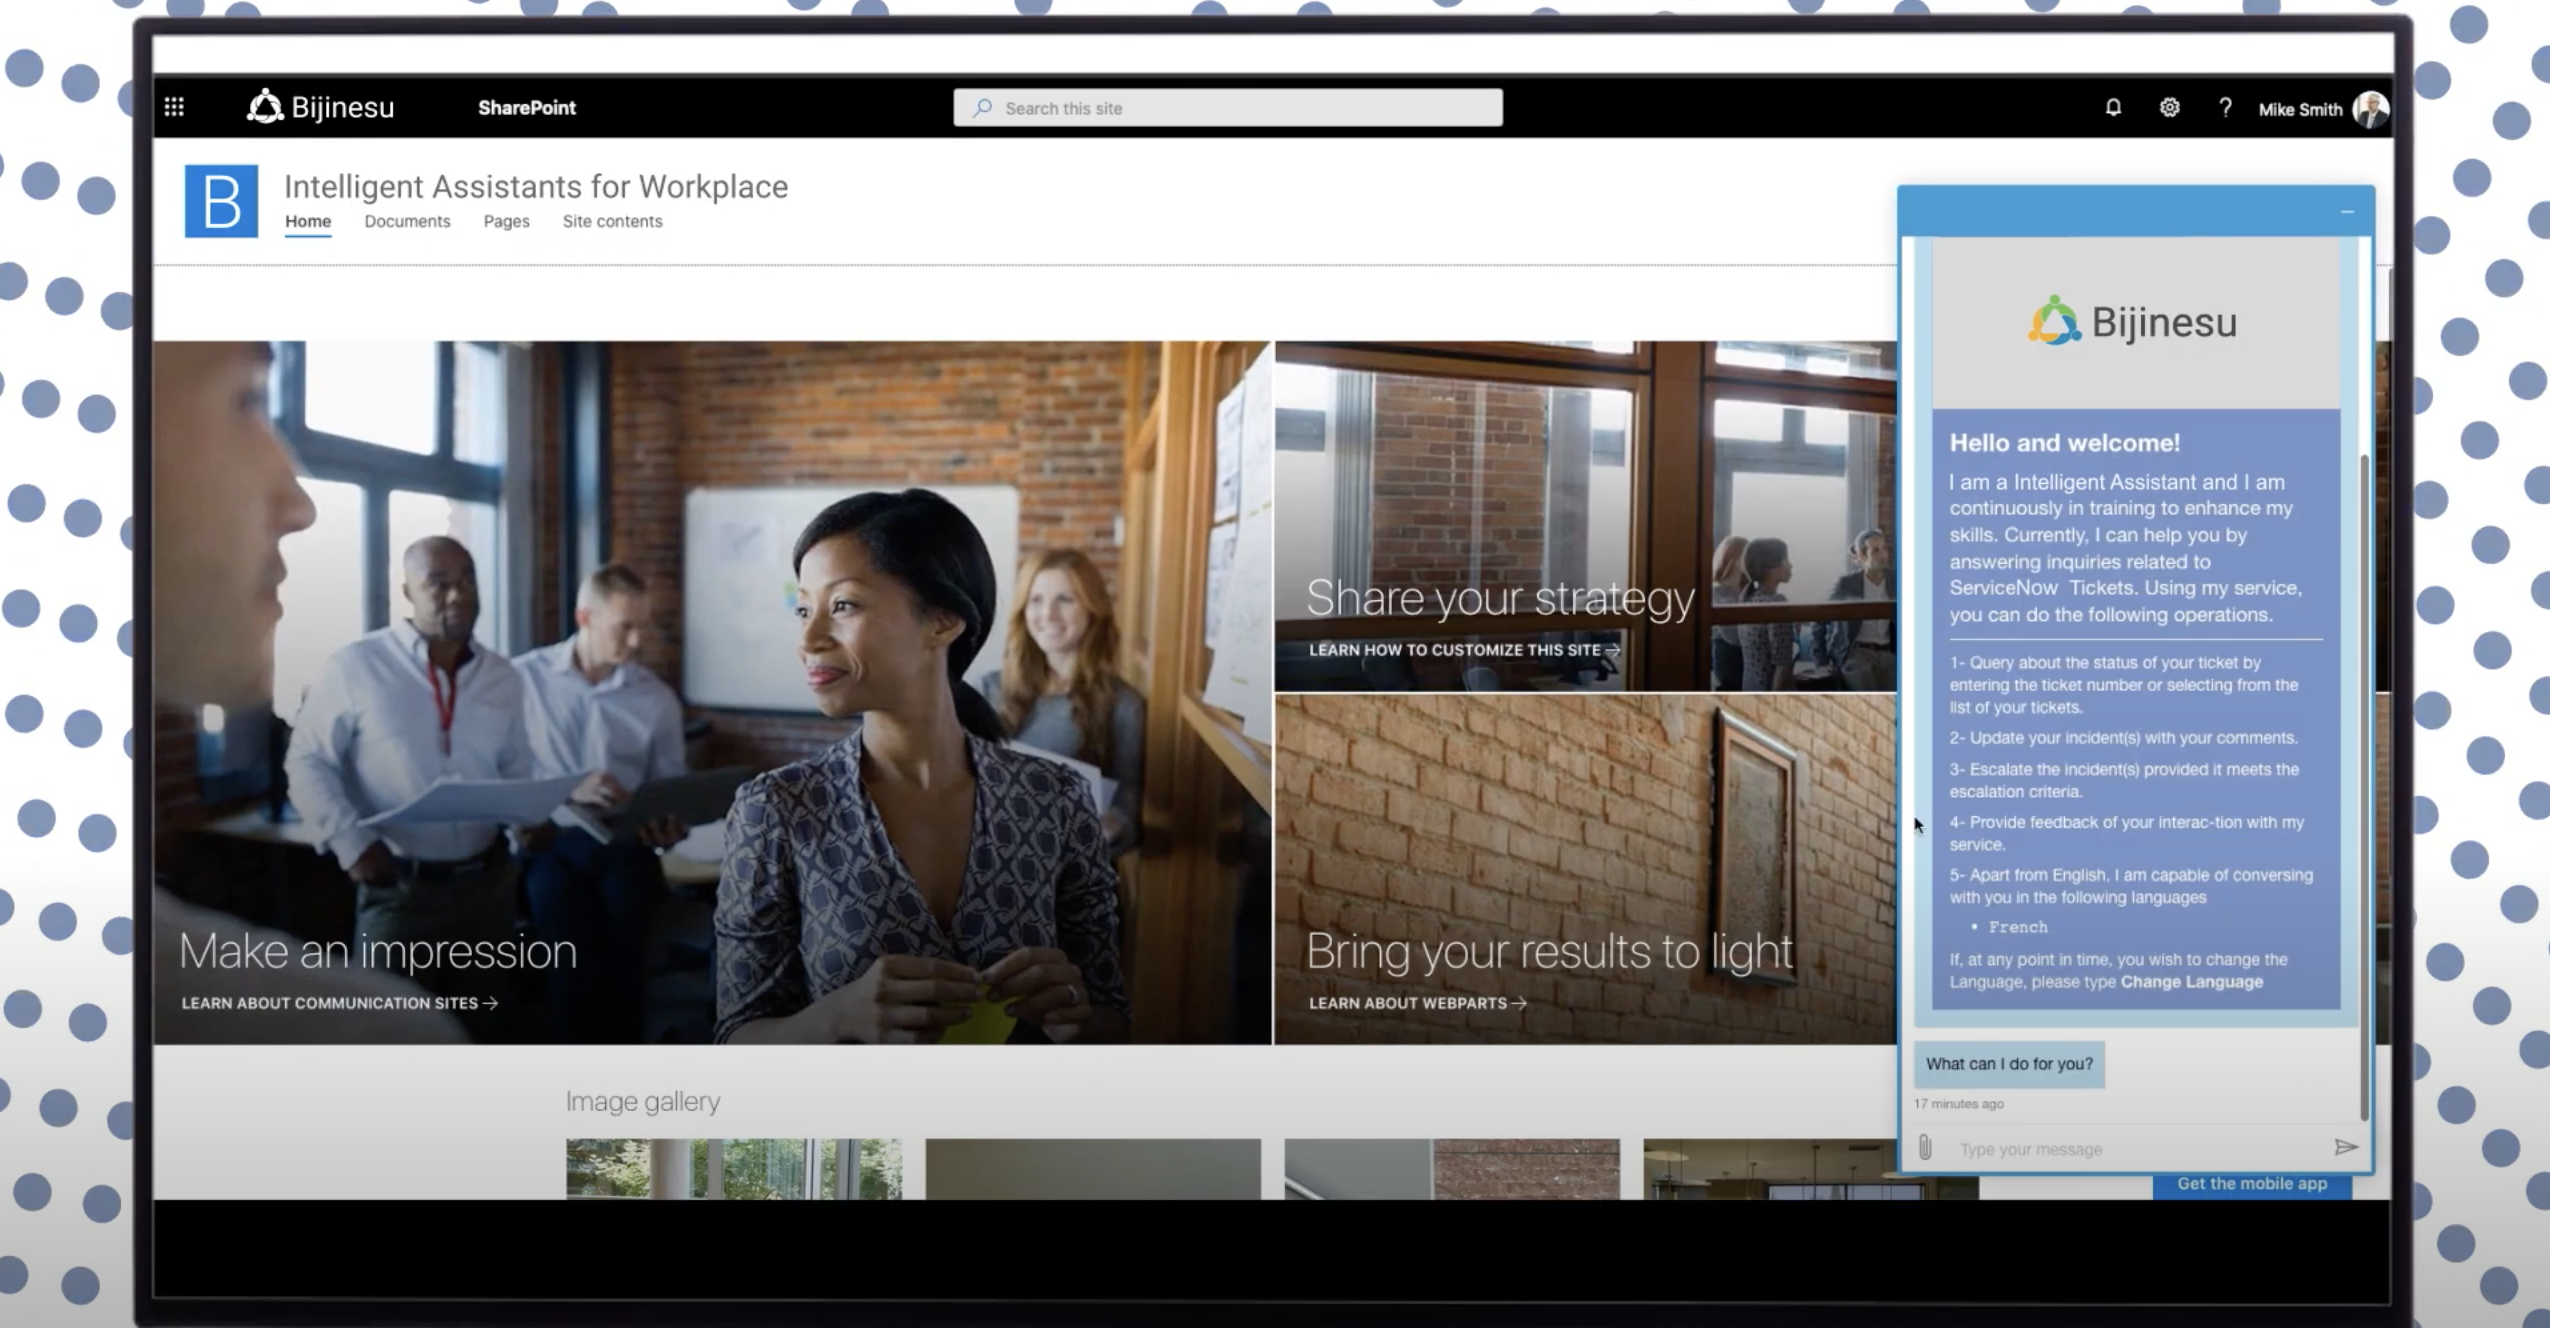Click Get the mobile app button
Image resolution: width=2550 pixels, height=1328 pixels.
2251,1184
